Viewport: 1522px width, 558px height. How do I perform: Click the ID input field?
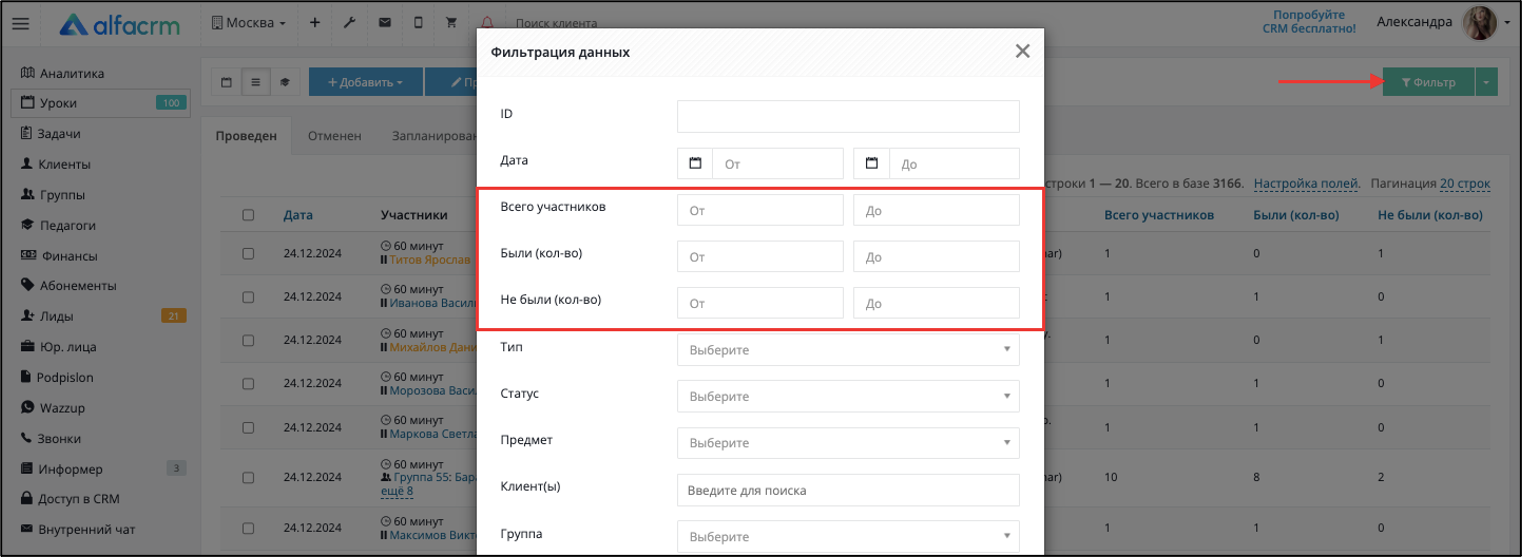(848, 116)
